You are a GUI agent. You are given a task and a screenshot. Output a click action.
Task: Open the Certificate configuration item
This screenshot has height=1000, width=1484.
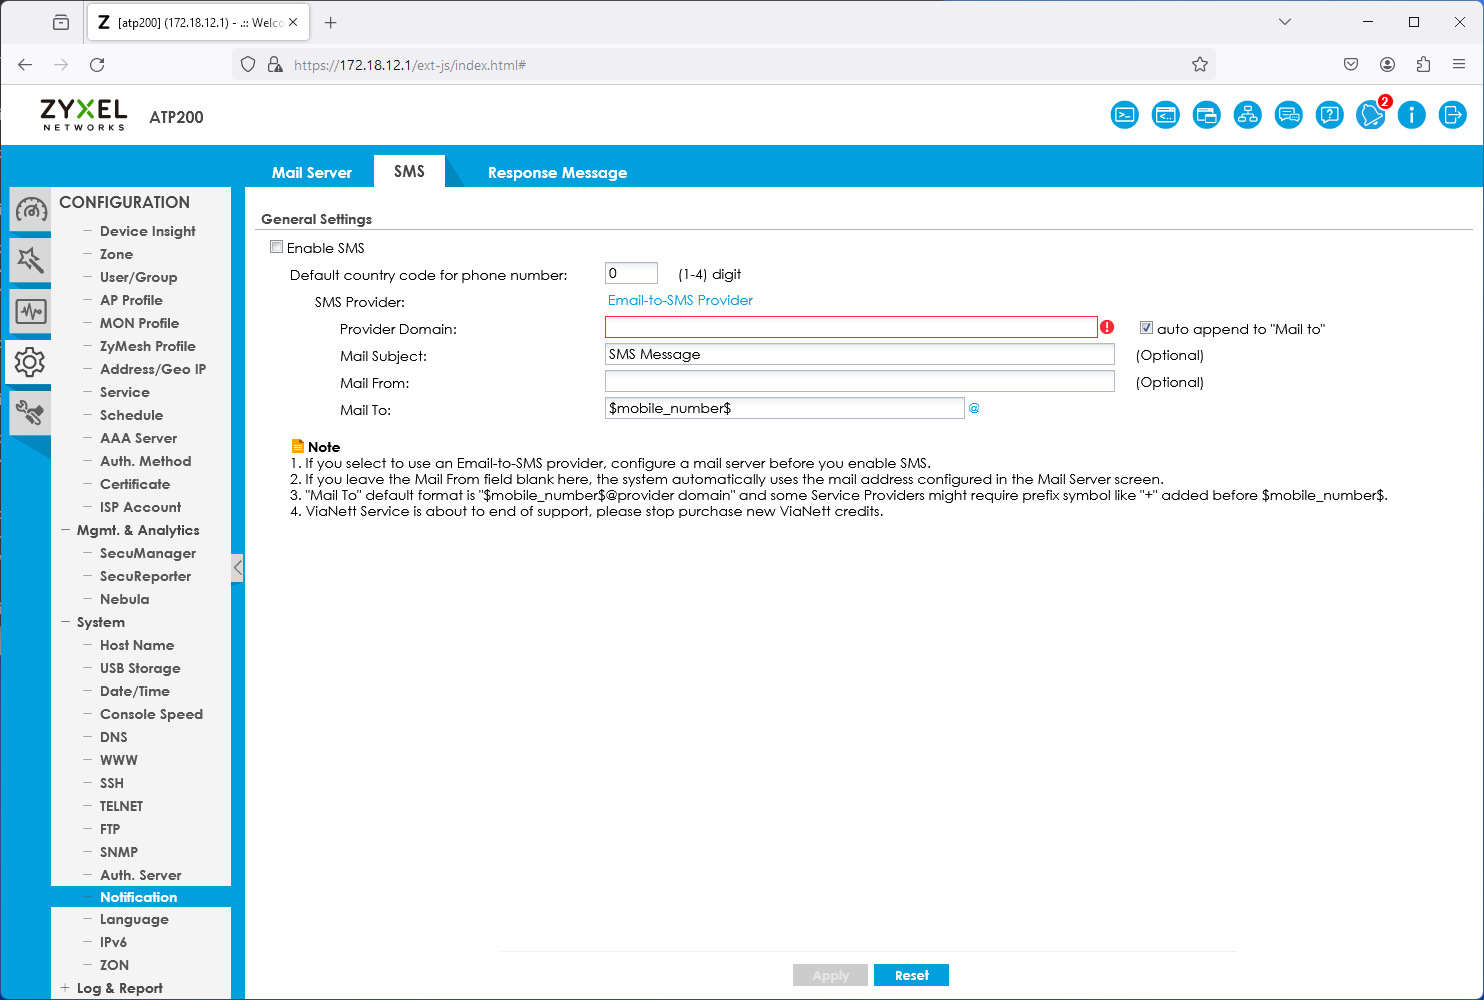[135, 484]
